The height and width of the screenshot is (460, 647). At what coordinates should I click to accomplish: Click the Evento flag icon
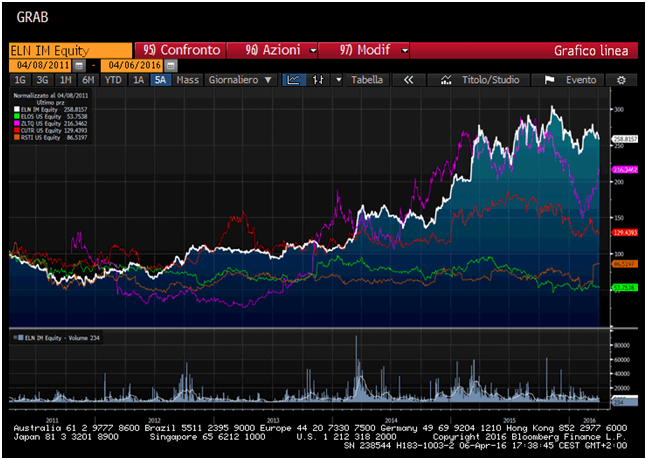549,80
